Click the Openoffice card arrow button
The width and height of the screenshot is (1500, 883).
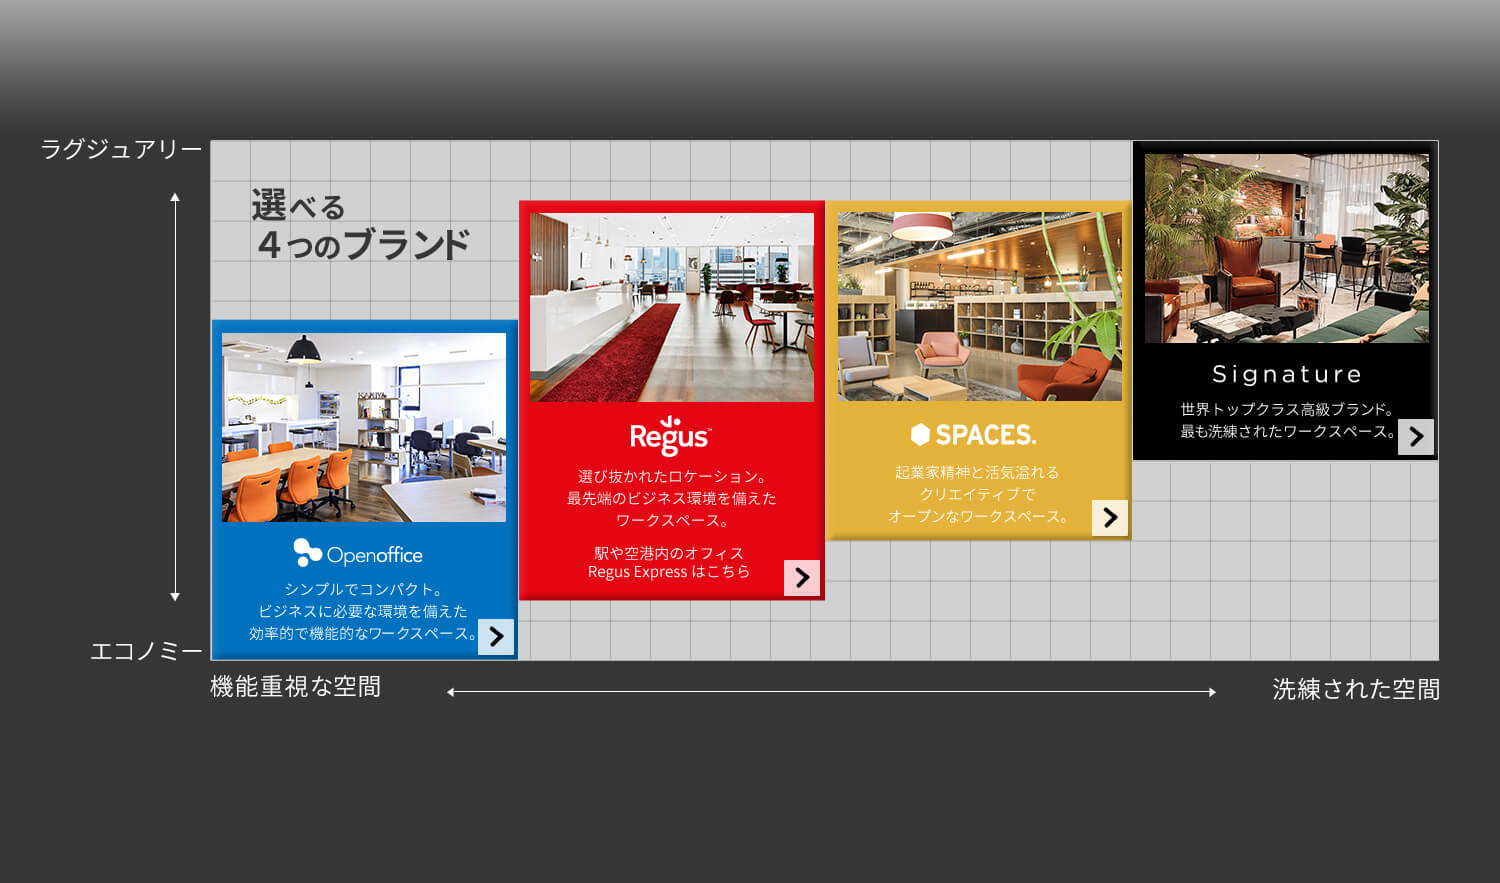tap(496, 637)
